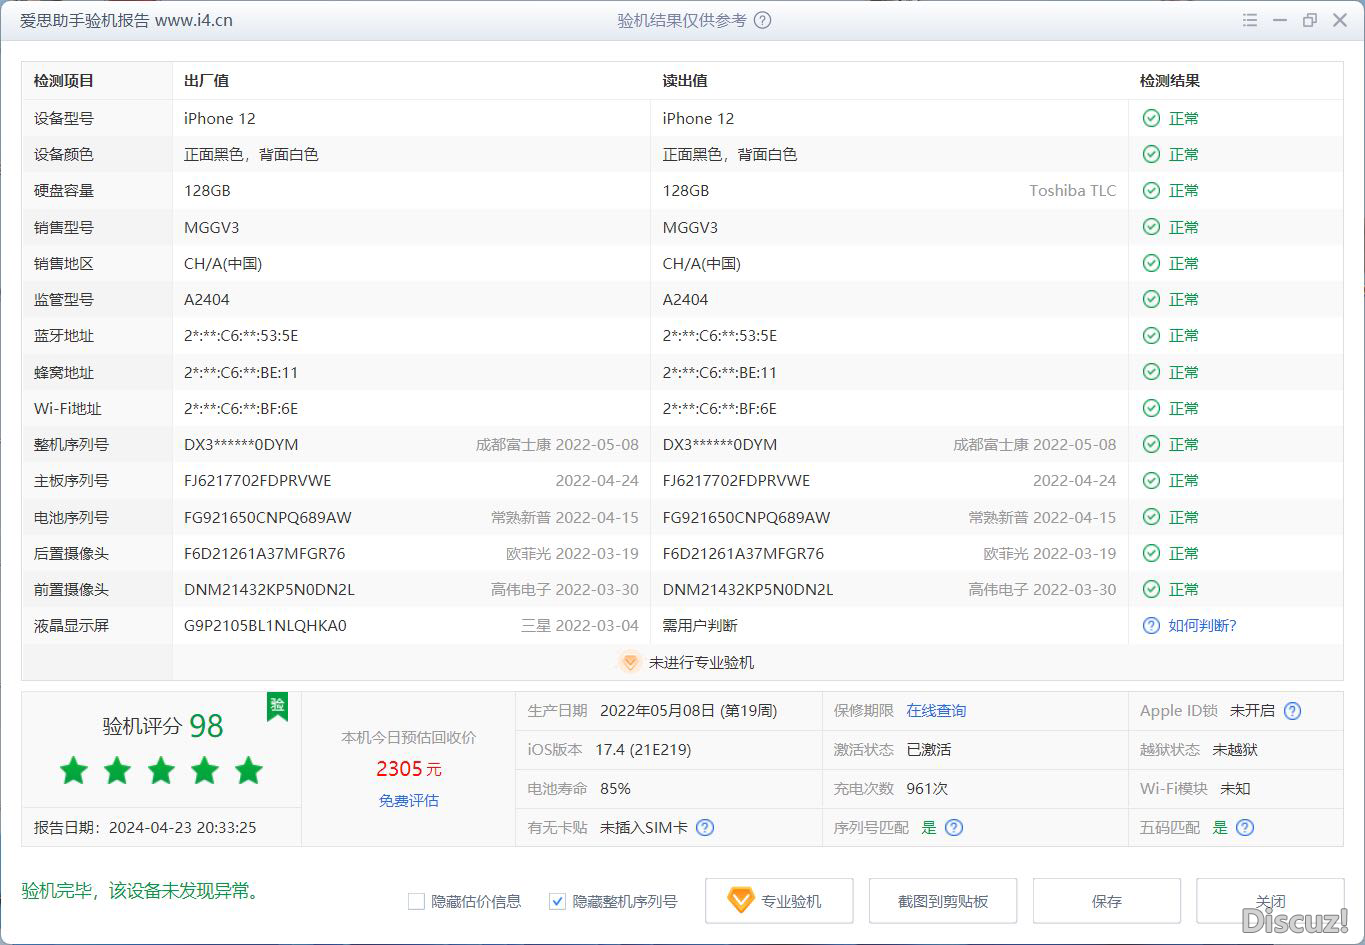Click the green check icon for 后置摄像头 row

(1151, 553)
